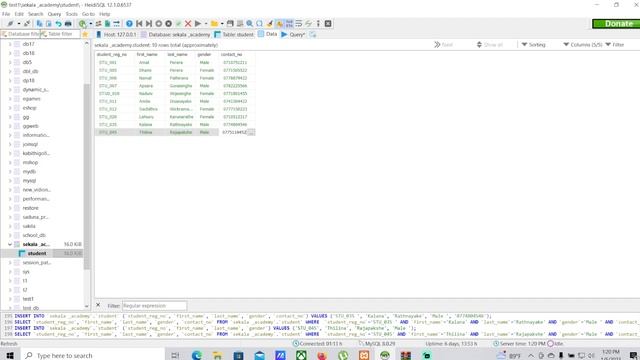Expand the mysql database node
Image resolution: width=640 pixels, height=360 pixels.
click(10, 180)
